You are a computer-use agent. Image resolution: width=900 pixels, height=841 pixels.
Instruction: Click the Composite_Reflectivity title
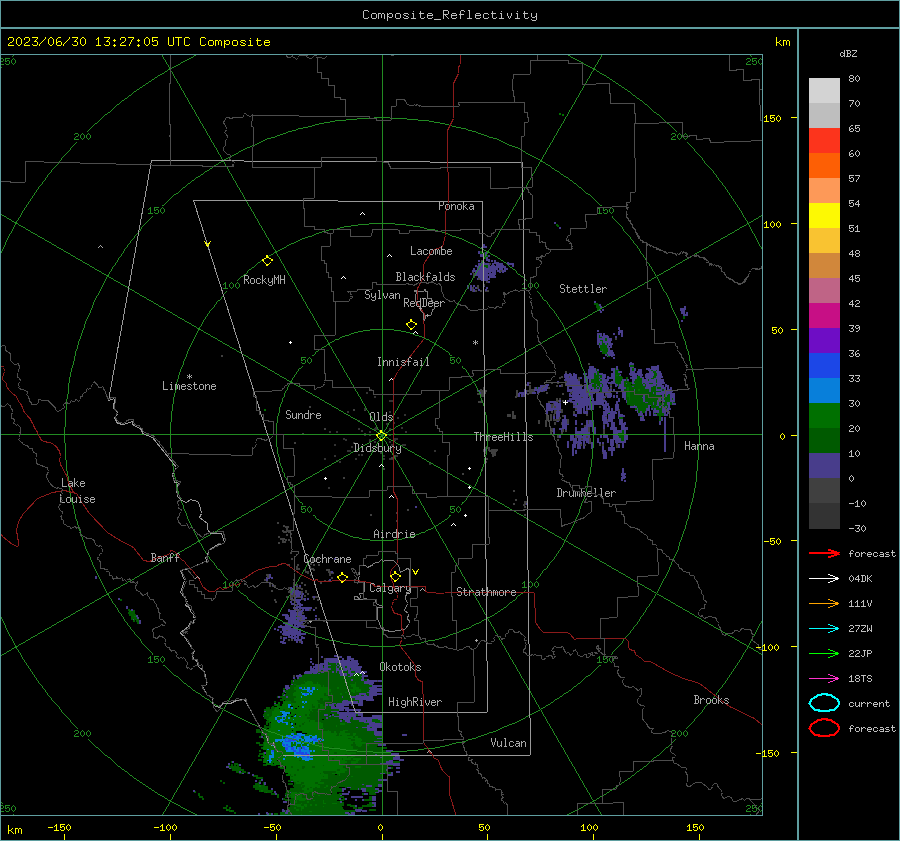point(449,15)
